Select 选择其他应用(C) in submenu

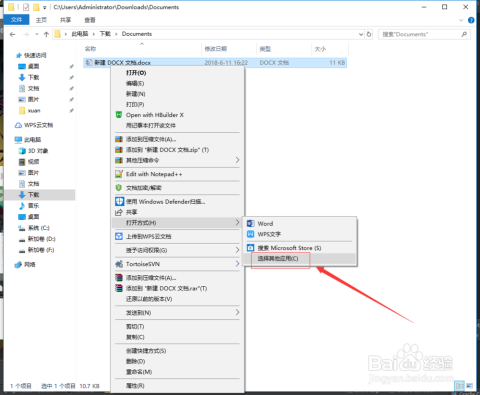278,258
